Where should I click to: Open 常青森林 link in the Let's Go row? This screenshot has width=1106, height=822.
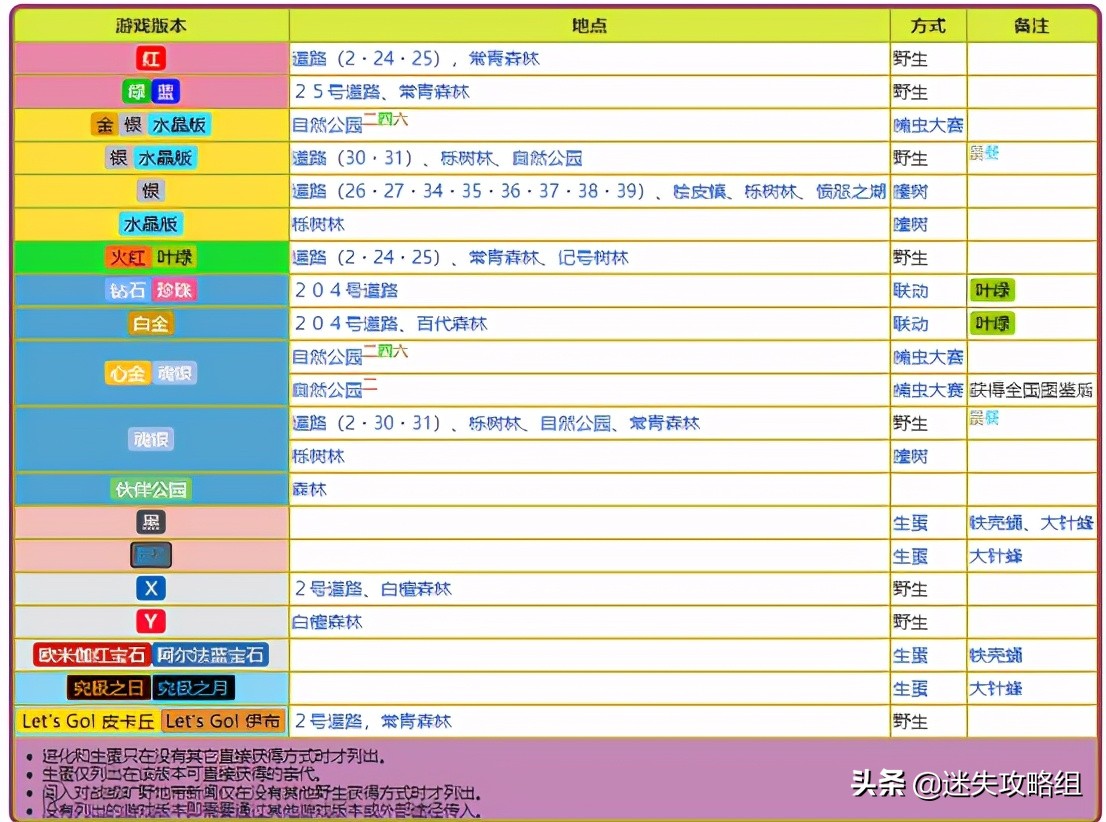point(415,721)
